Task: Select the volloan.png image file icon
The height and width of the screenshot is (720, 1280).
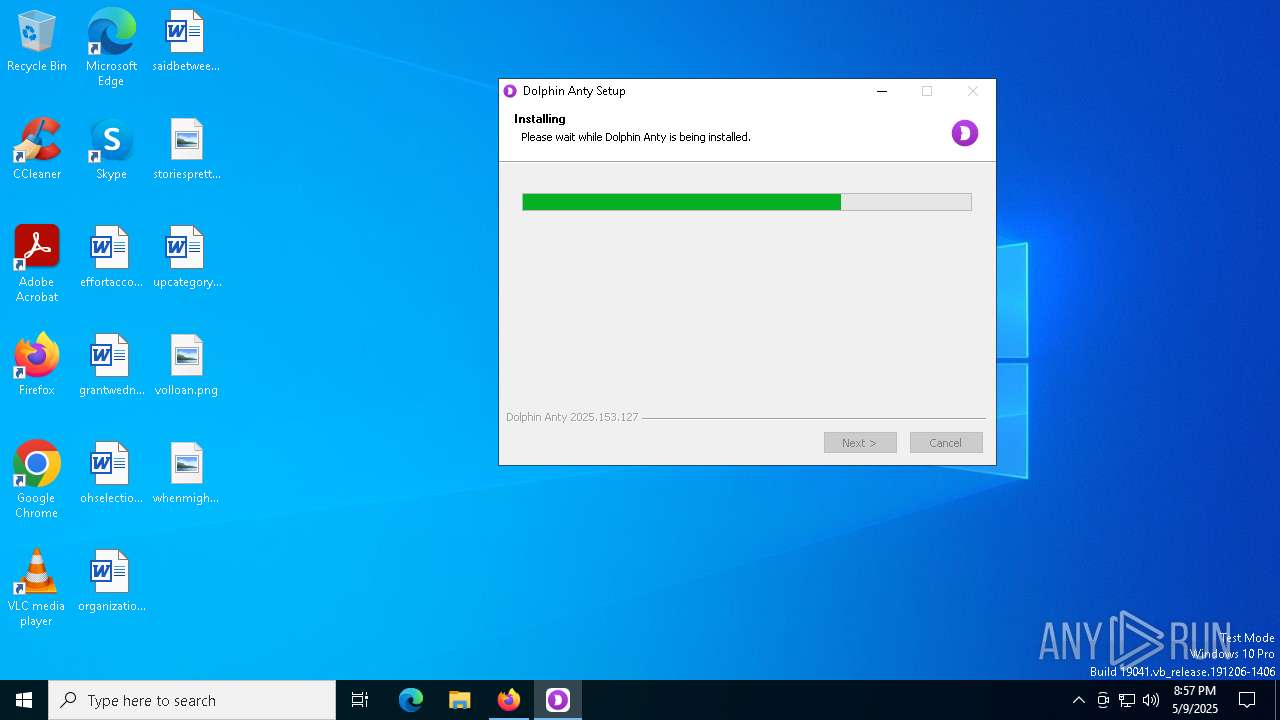Action: pyautogui.click(x=186, y=365)
